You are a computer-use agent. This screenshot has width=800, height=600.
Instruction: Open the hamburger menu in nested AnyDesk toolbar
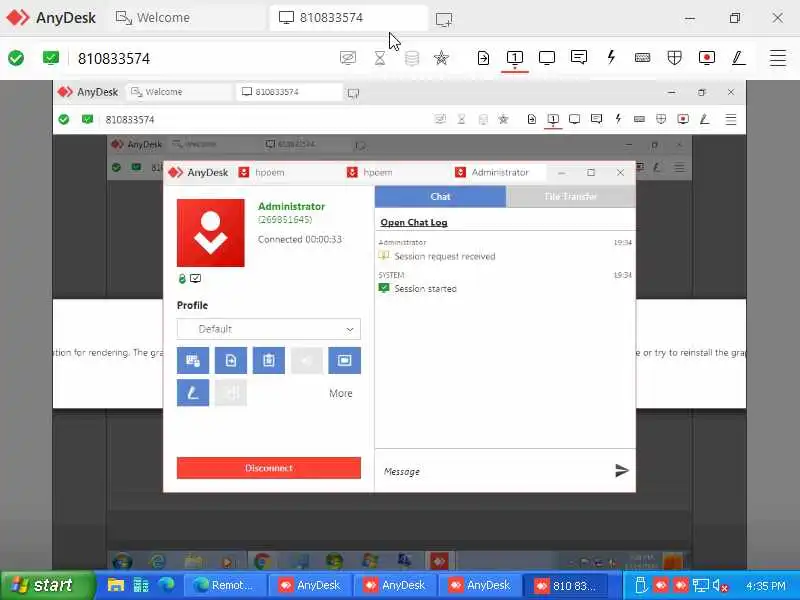pyautogui.click(x=731, y=119)
